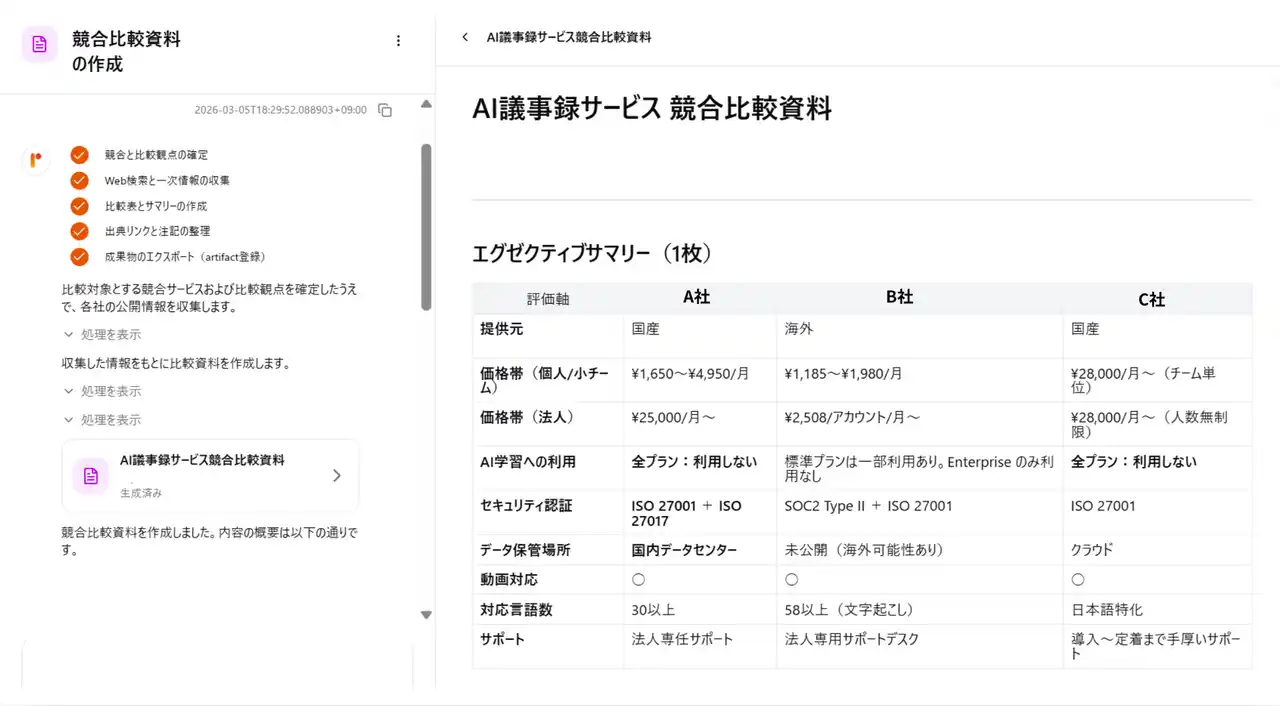Click the document icon in the artifact card

pos(90,476)
